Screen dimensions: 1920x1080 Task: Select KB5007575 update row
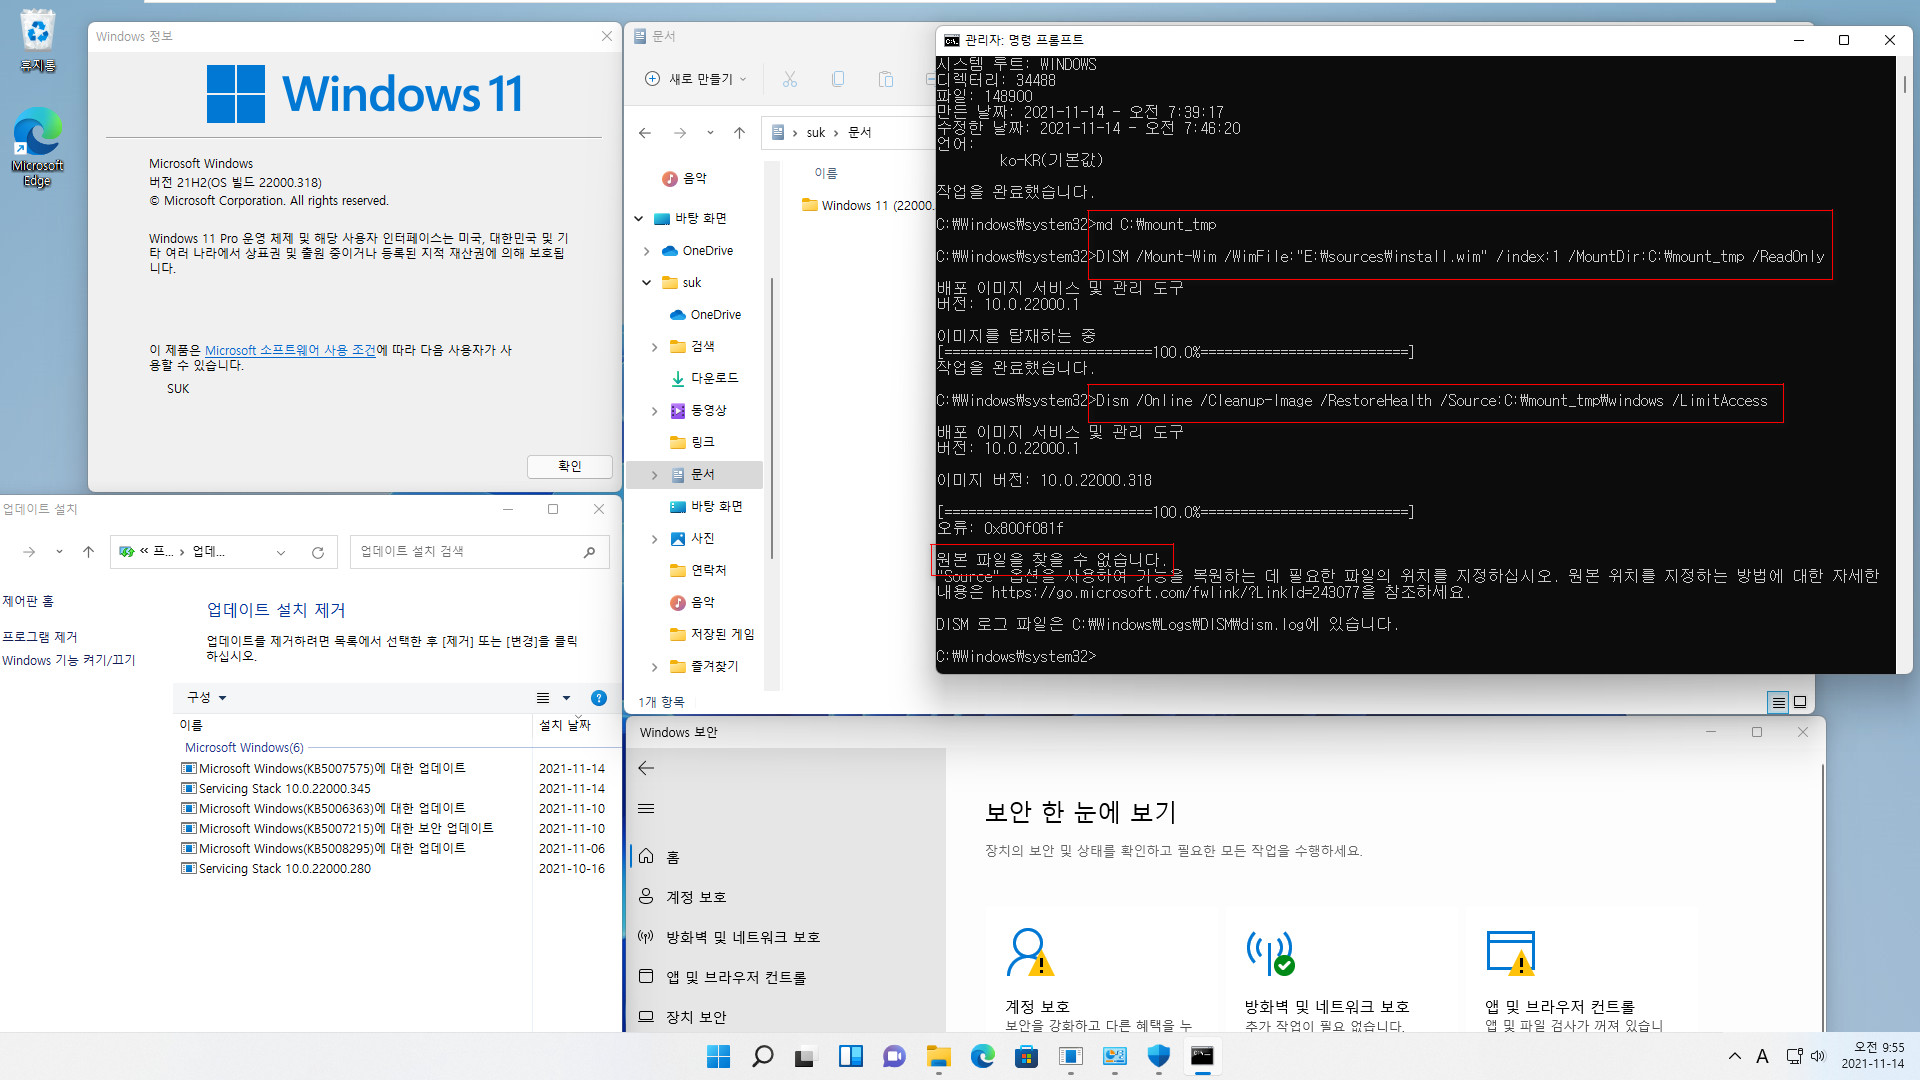coord(393,768)
